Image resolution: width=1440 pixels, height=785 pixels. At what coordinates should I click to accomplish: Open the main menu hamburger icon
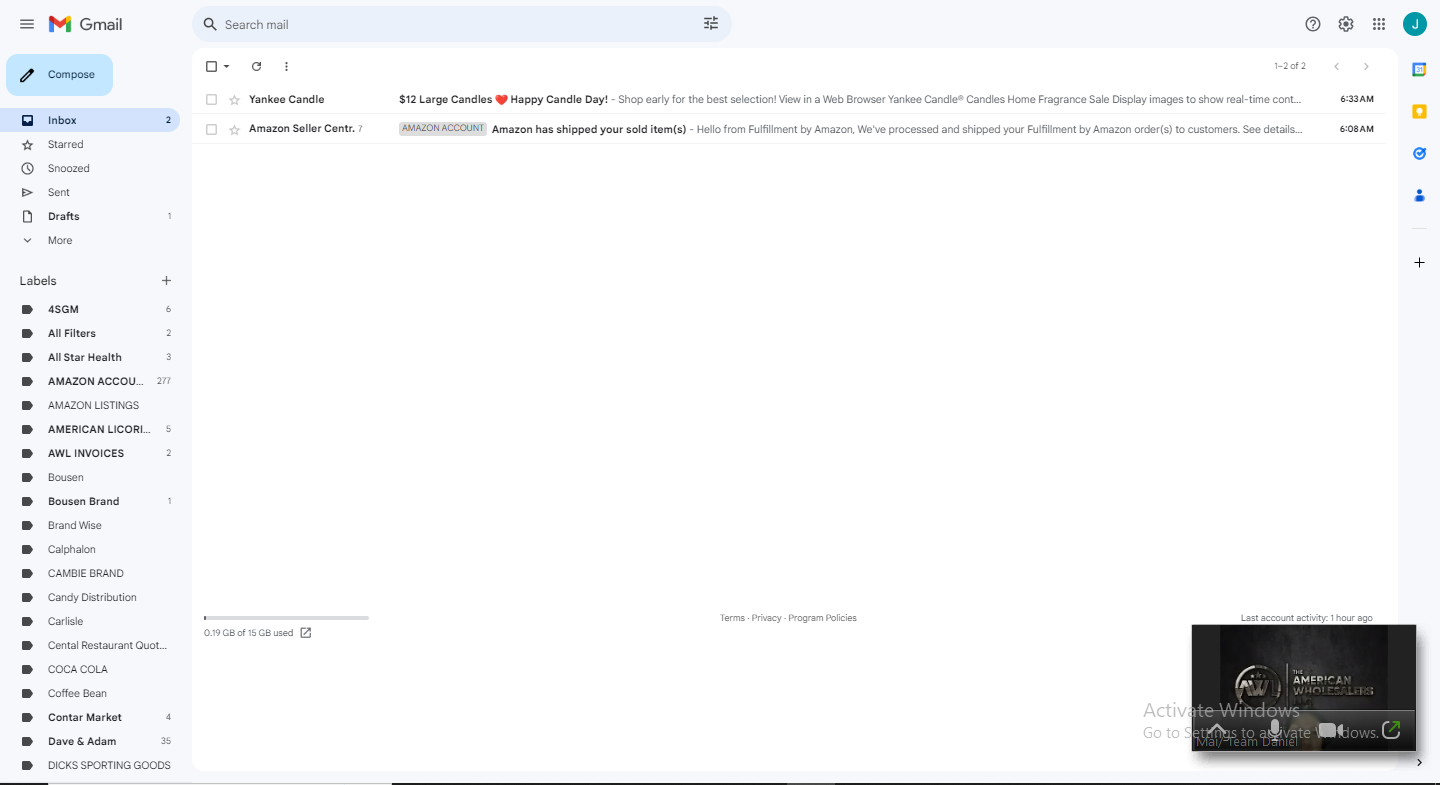point(27,24)
